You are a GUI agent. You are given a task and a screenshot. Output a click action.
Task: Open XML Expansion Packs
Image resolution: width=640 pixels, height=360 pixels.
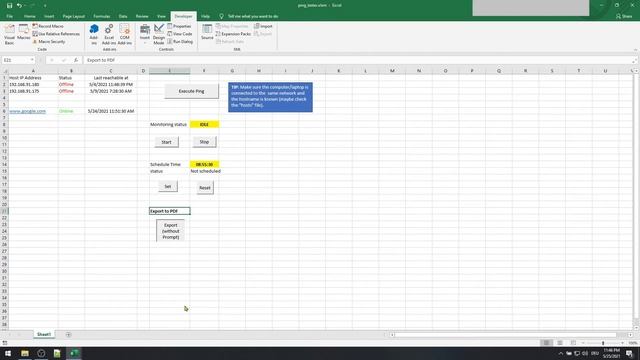233,34
